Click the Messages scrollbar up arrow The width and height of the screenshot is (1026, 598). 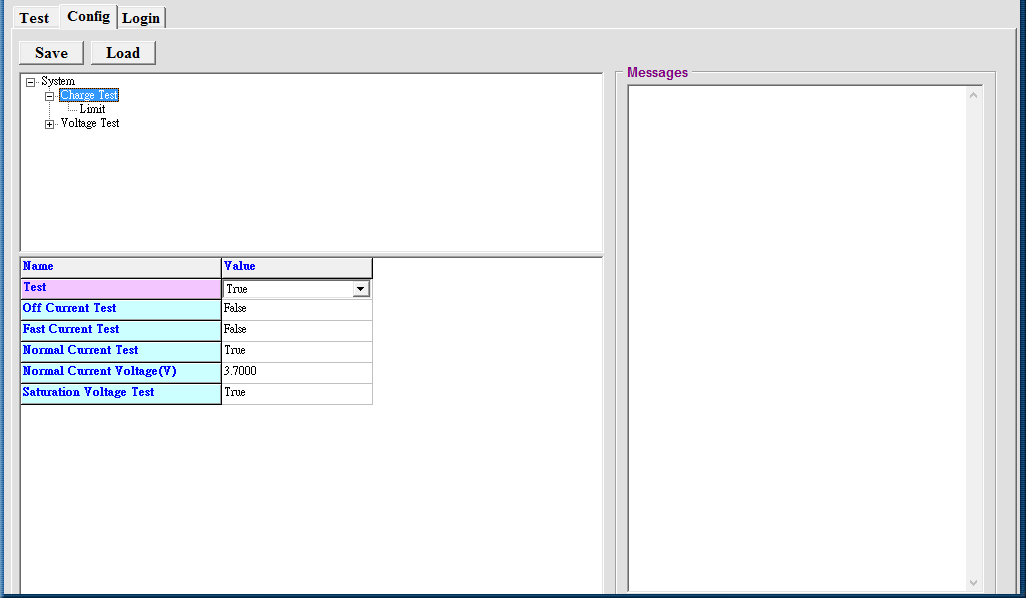coord(974,96)
